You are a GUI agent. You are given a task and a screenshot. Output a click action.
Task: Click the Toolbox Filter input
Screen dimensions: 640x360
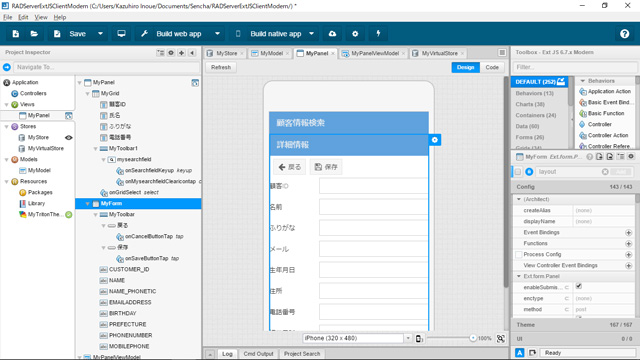click(575, 67)
